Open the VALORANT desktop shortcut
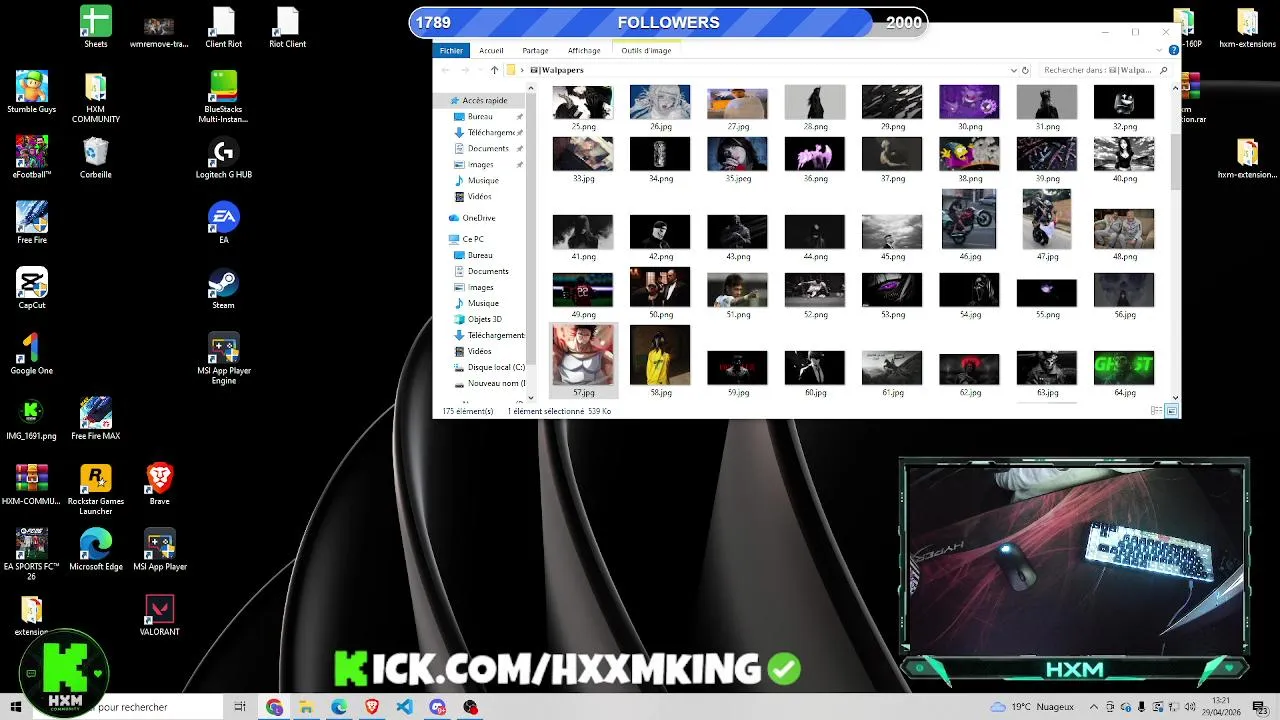Screen dimensions: 1280x720 point(160,615)
